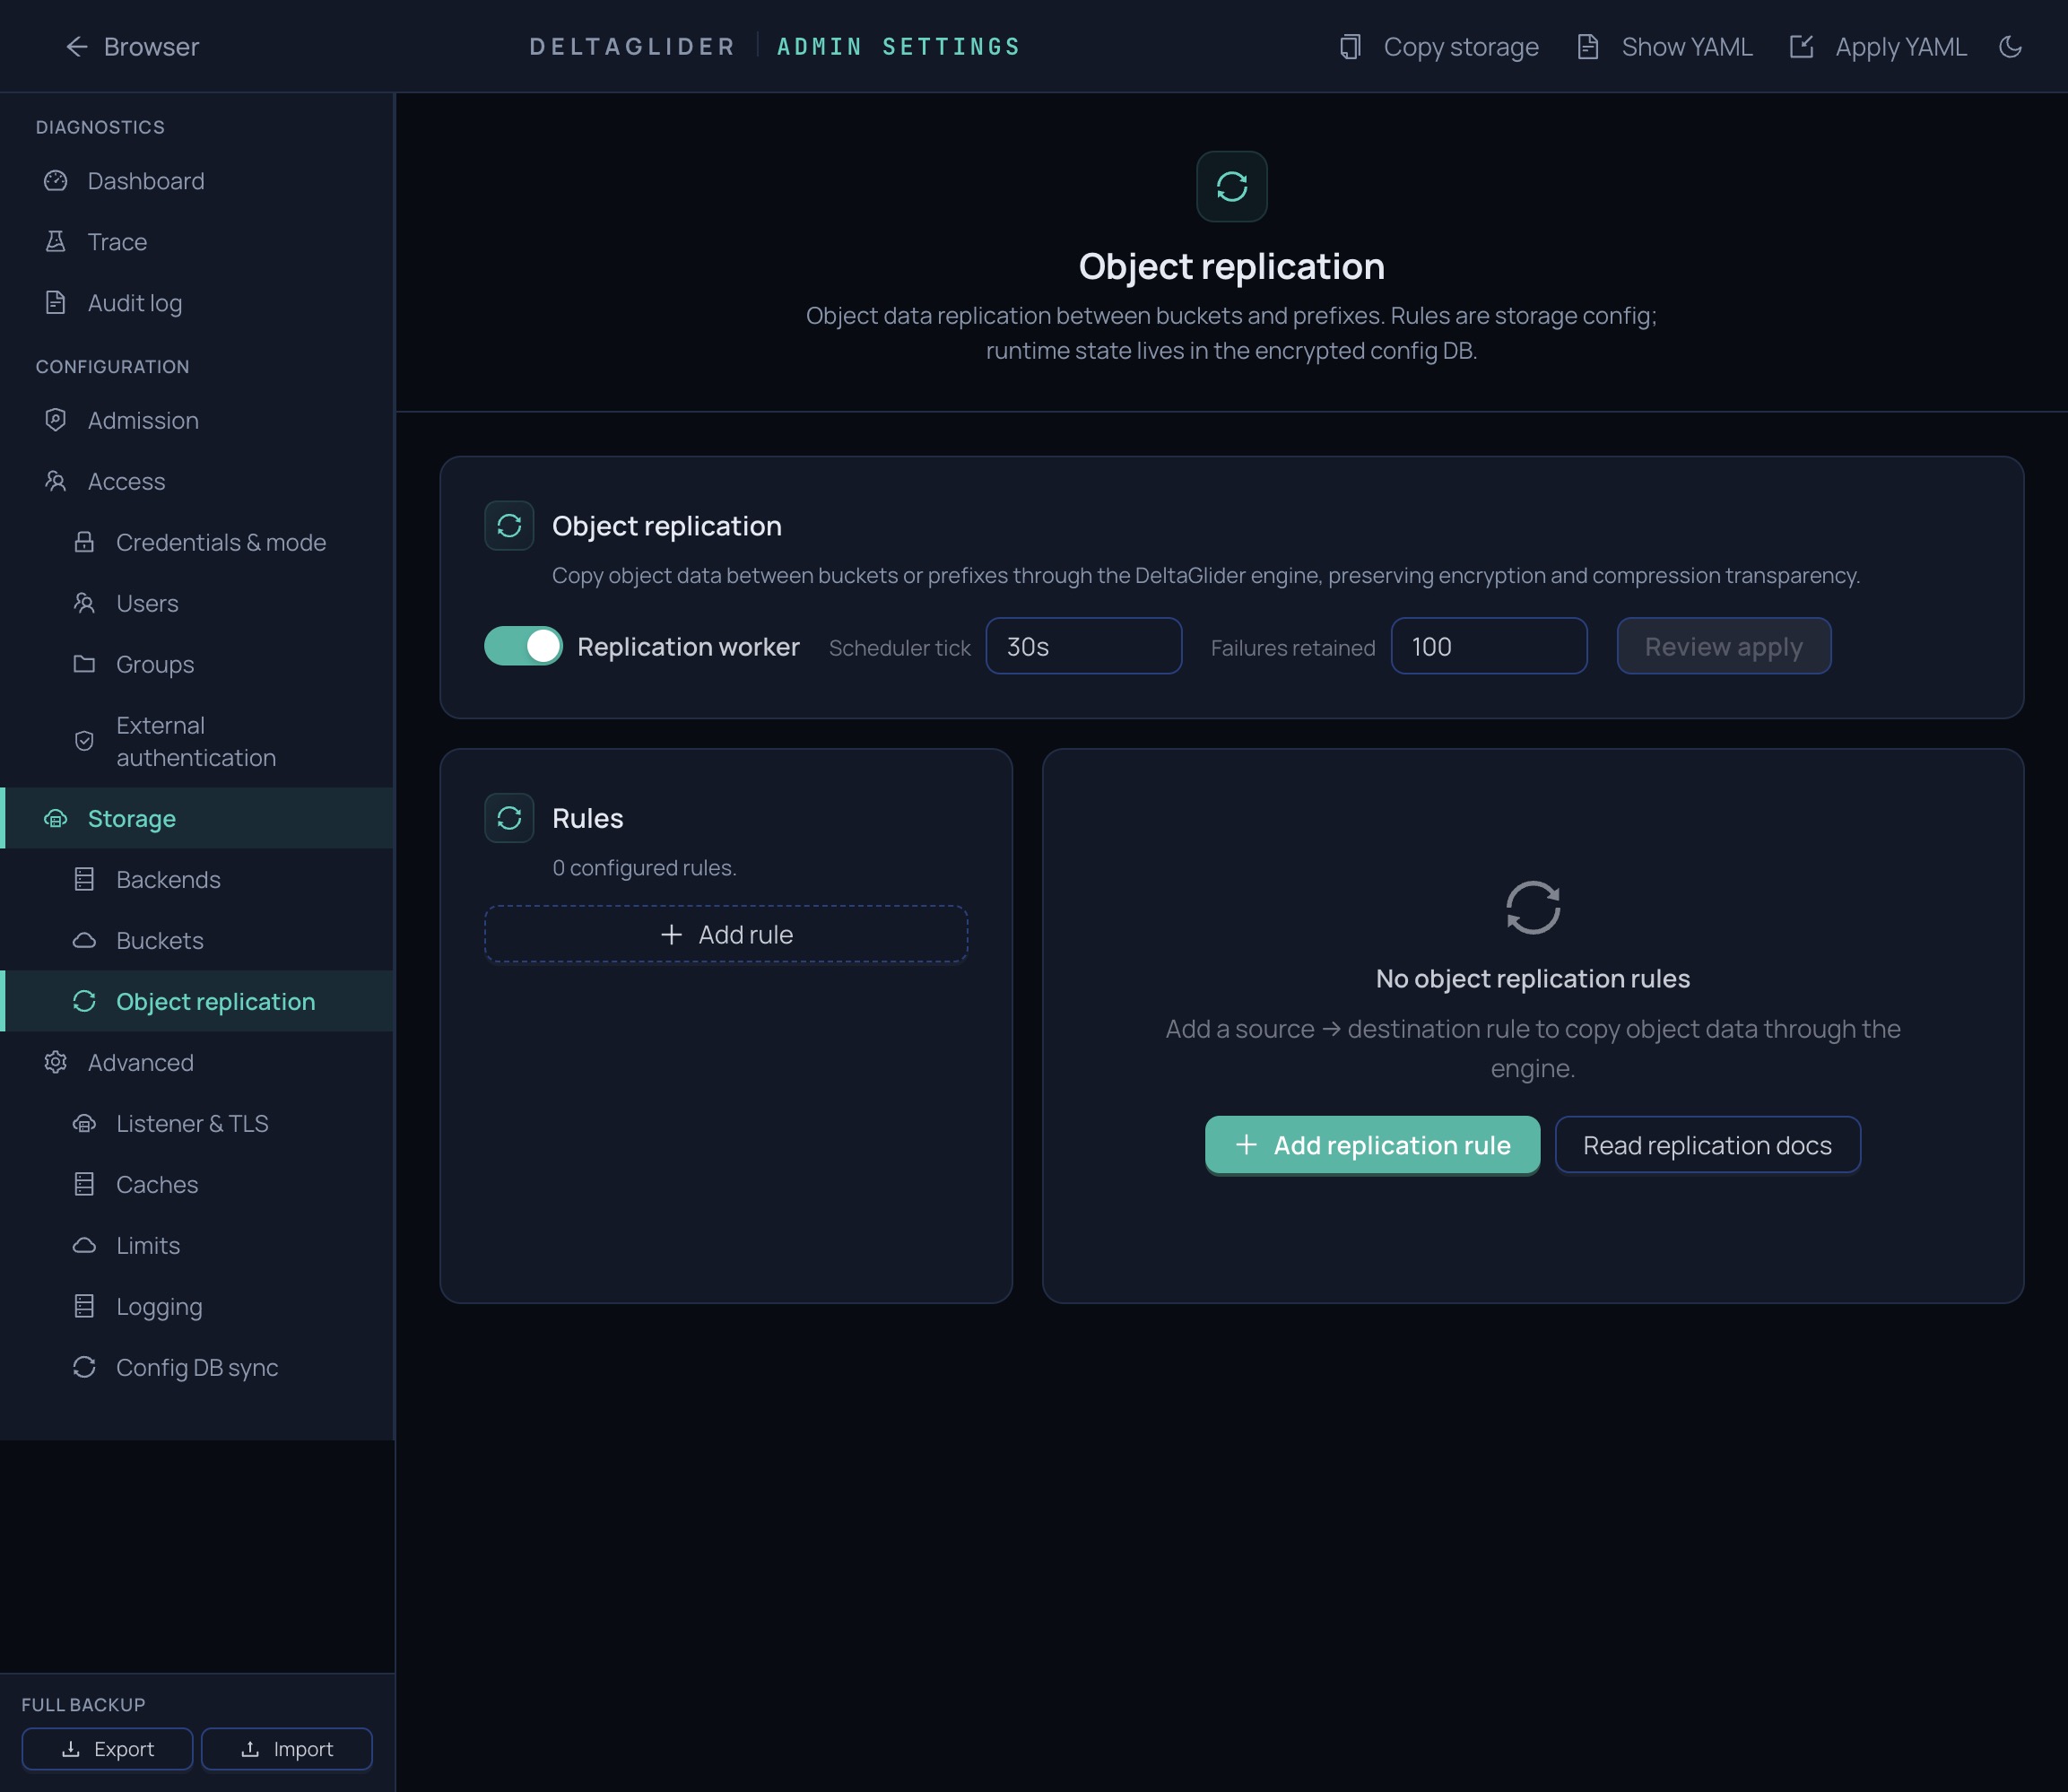
Task: Click the Audit log file icon
Action: point(56,302)
